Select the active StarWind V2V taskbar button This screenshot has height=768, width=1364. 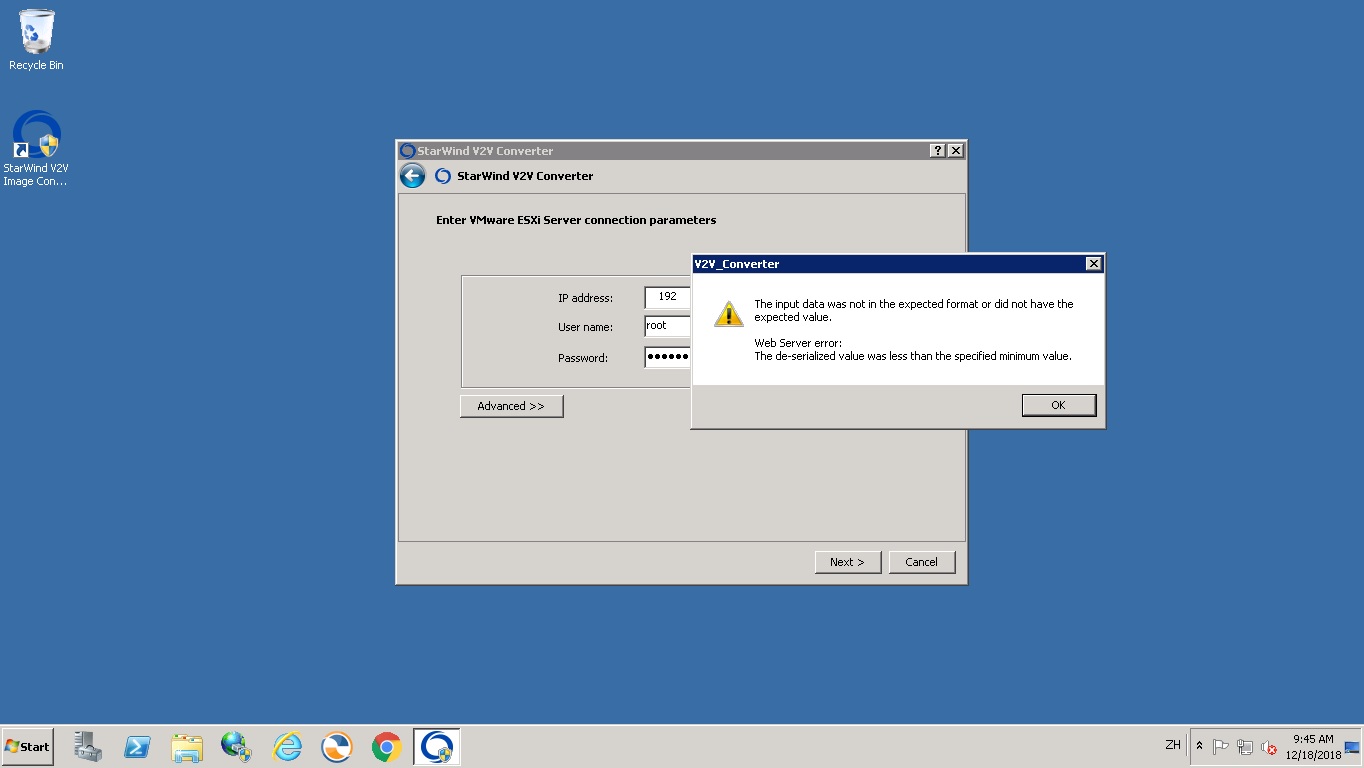pyautogui.click(x=437, y=747)
